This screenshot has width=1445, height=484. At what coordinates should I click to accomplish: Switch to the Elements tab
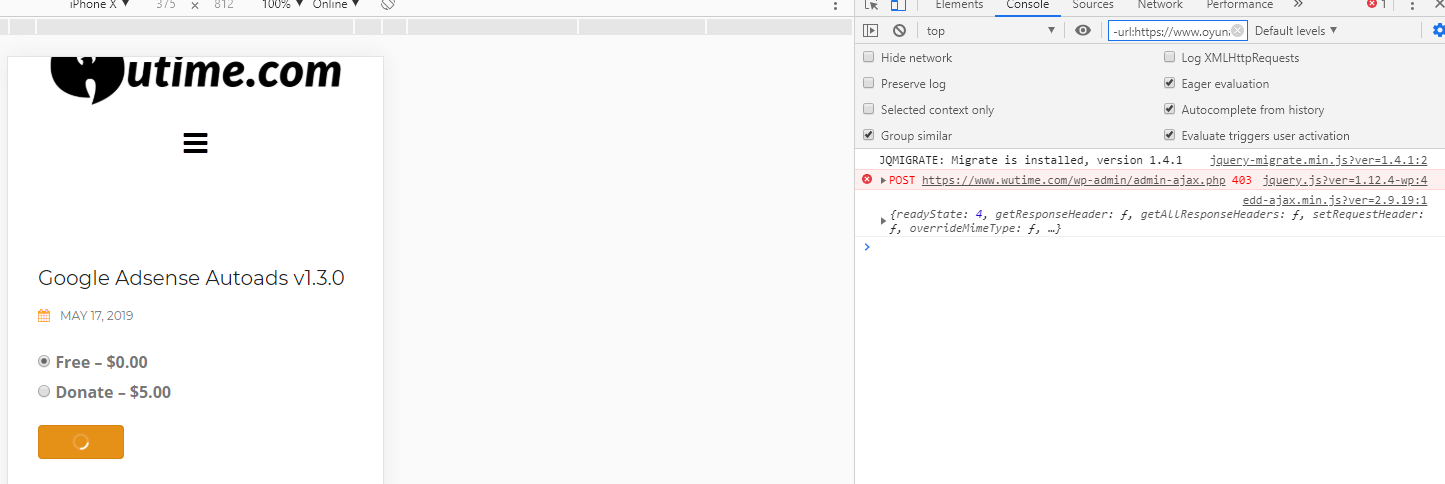click(959, 5)
